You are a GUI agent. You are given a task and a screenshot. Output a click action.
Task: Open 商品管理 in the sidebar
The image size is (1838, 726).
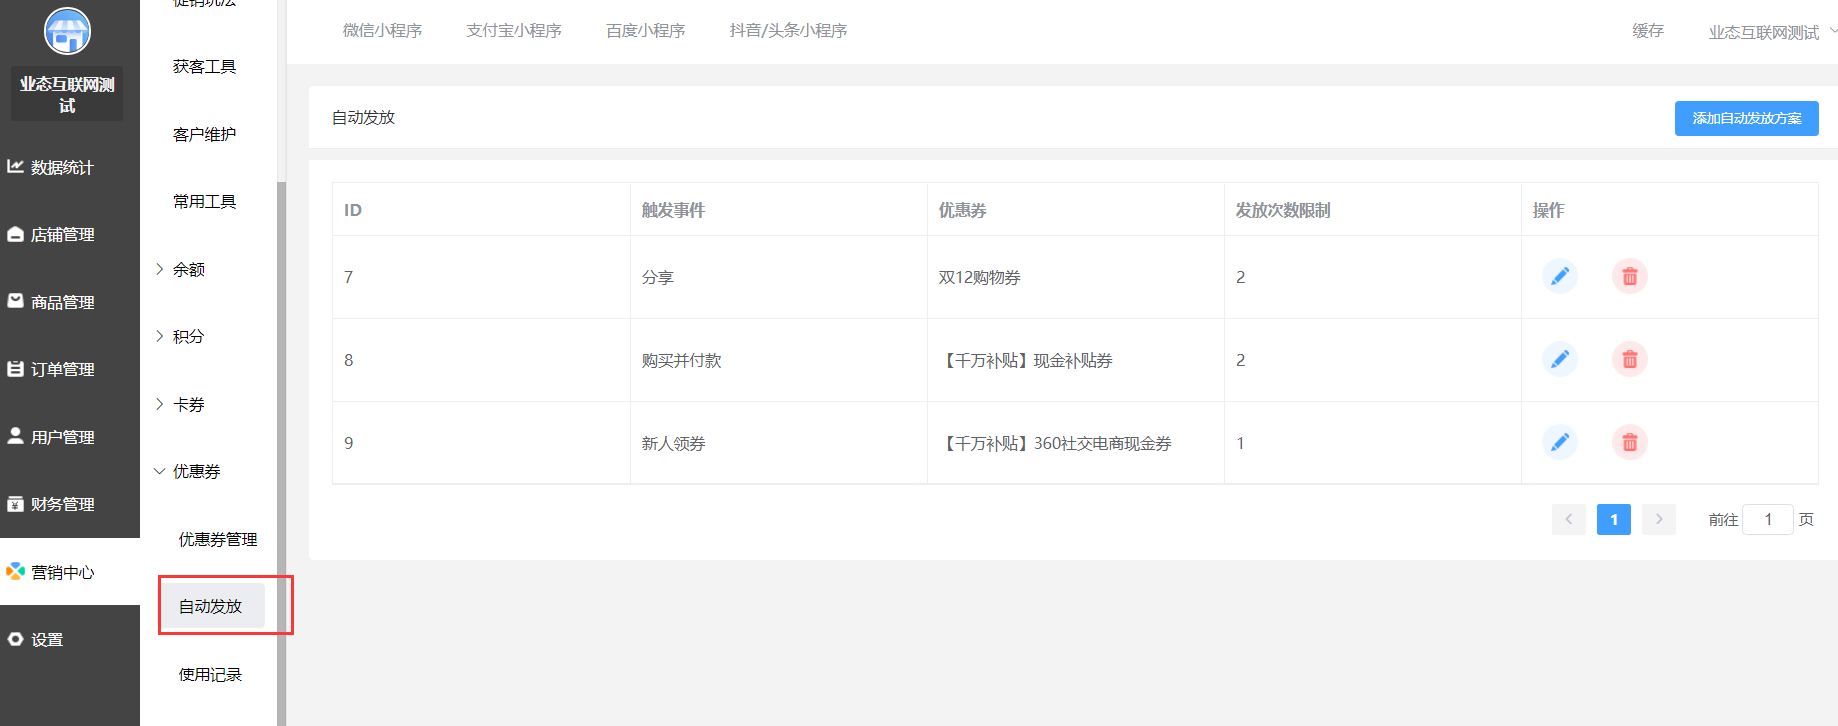(70, 302)
